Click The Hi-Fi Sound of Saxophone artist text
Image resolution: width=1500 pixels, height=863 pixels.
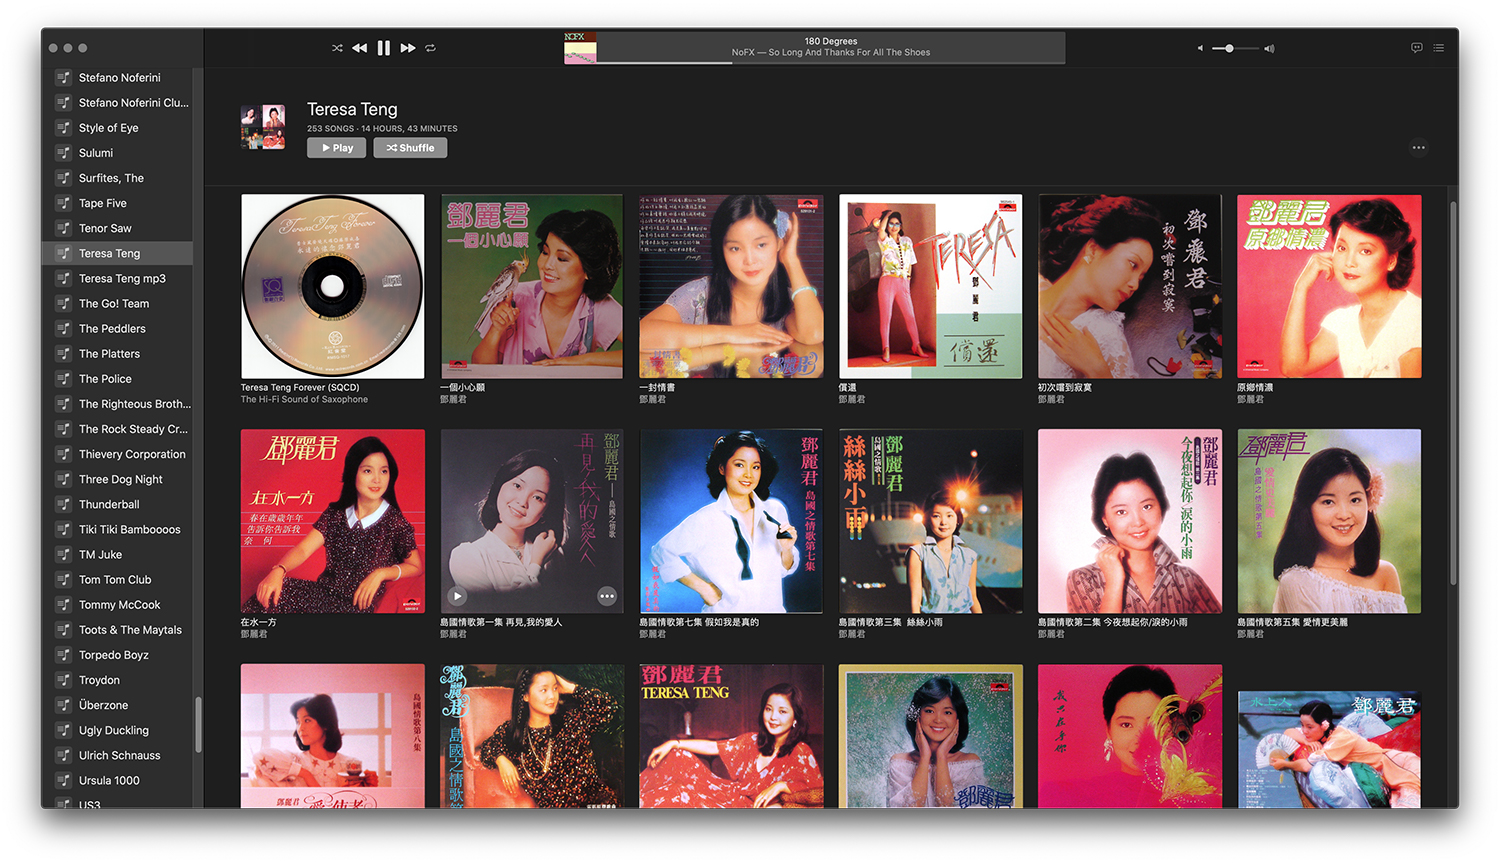point(304,399)
